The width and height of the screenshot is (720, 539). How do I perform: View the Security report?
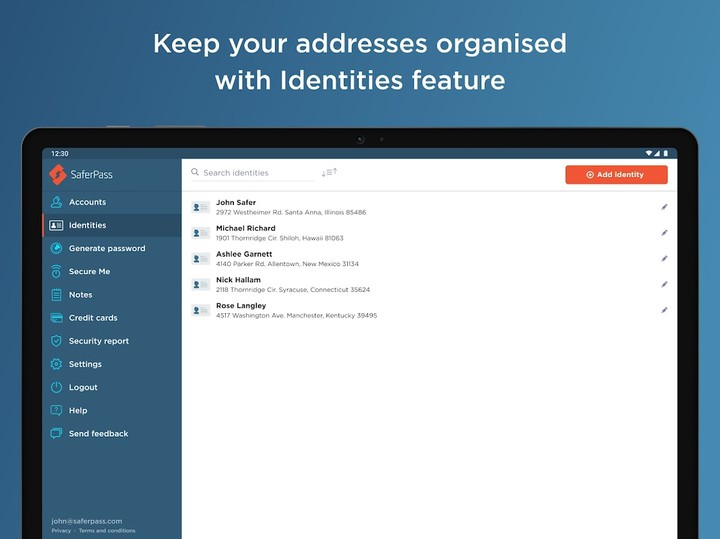point(112,341)
